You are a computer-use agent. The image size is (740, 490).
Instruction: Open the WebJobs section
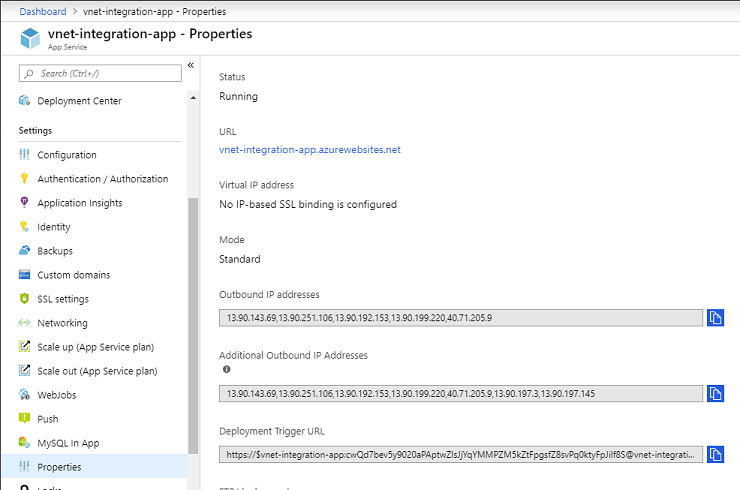(57, 395)
